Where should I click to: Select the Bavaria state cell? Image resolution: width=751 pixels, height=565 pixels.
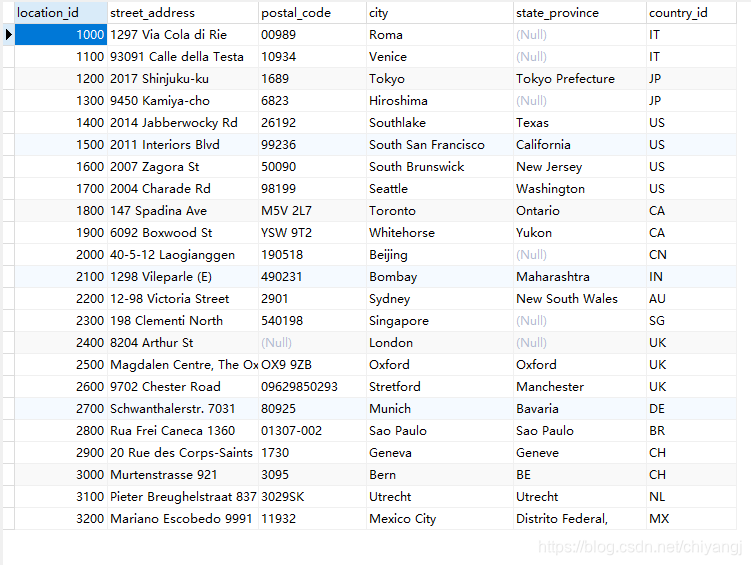(x=580, y=409)
